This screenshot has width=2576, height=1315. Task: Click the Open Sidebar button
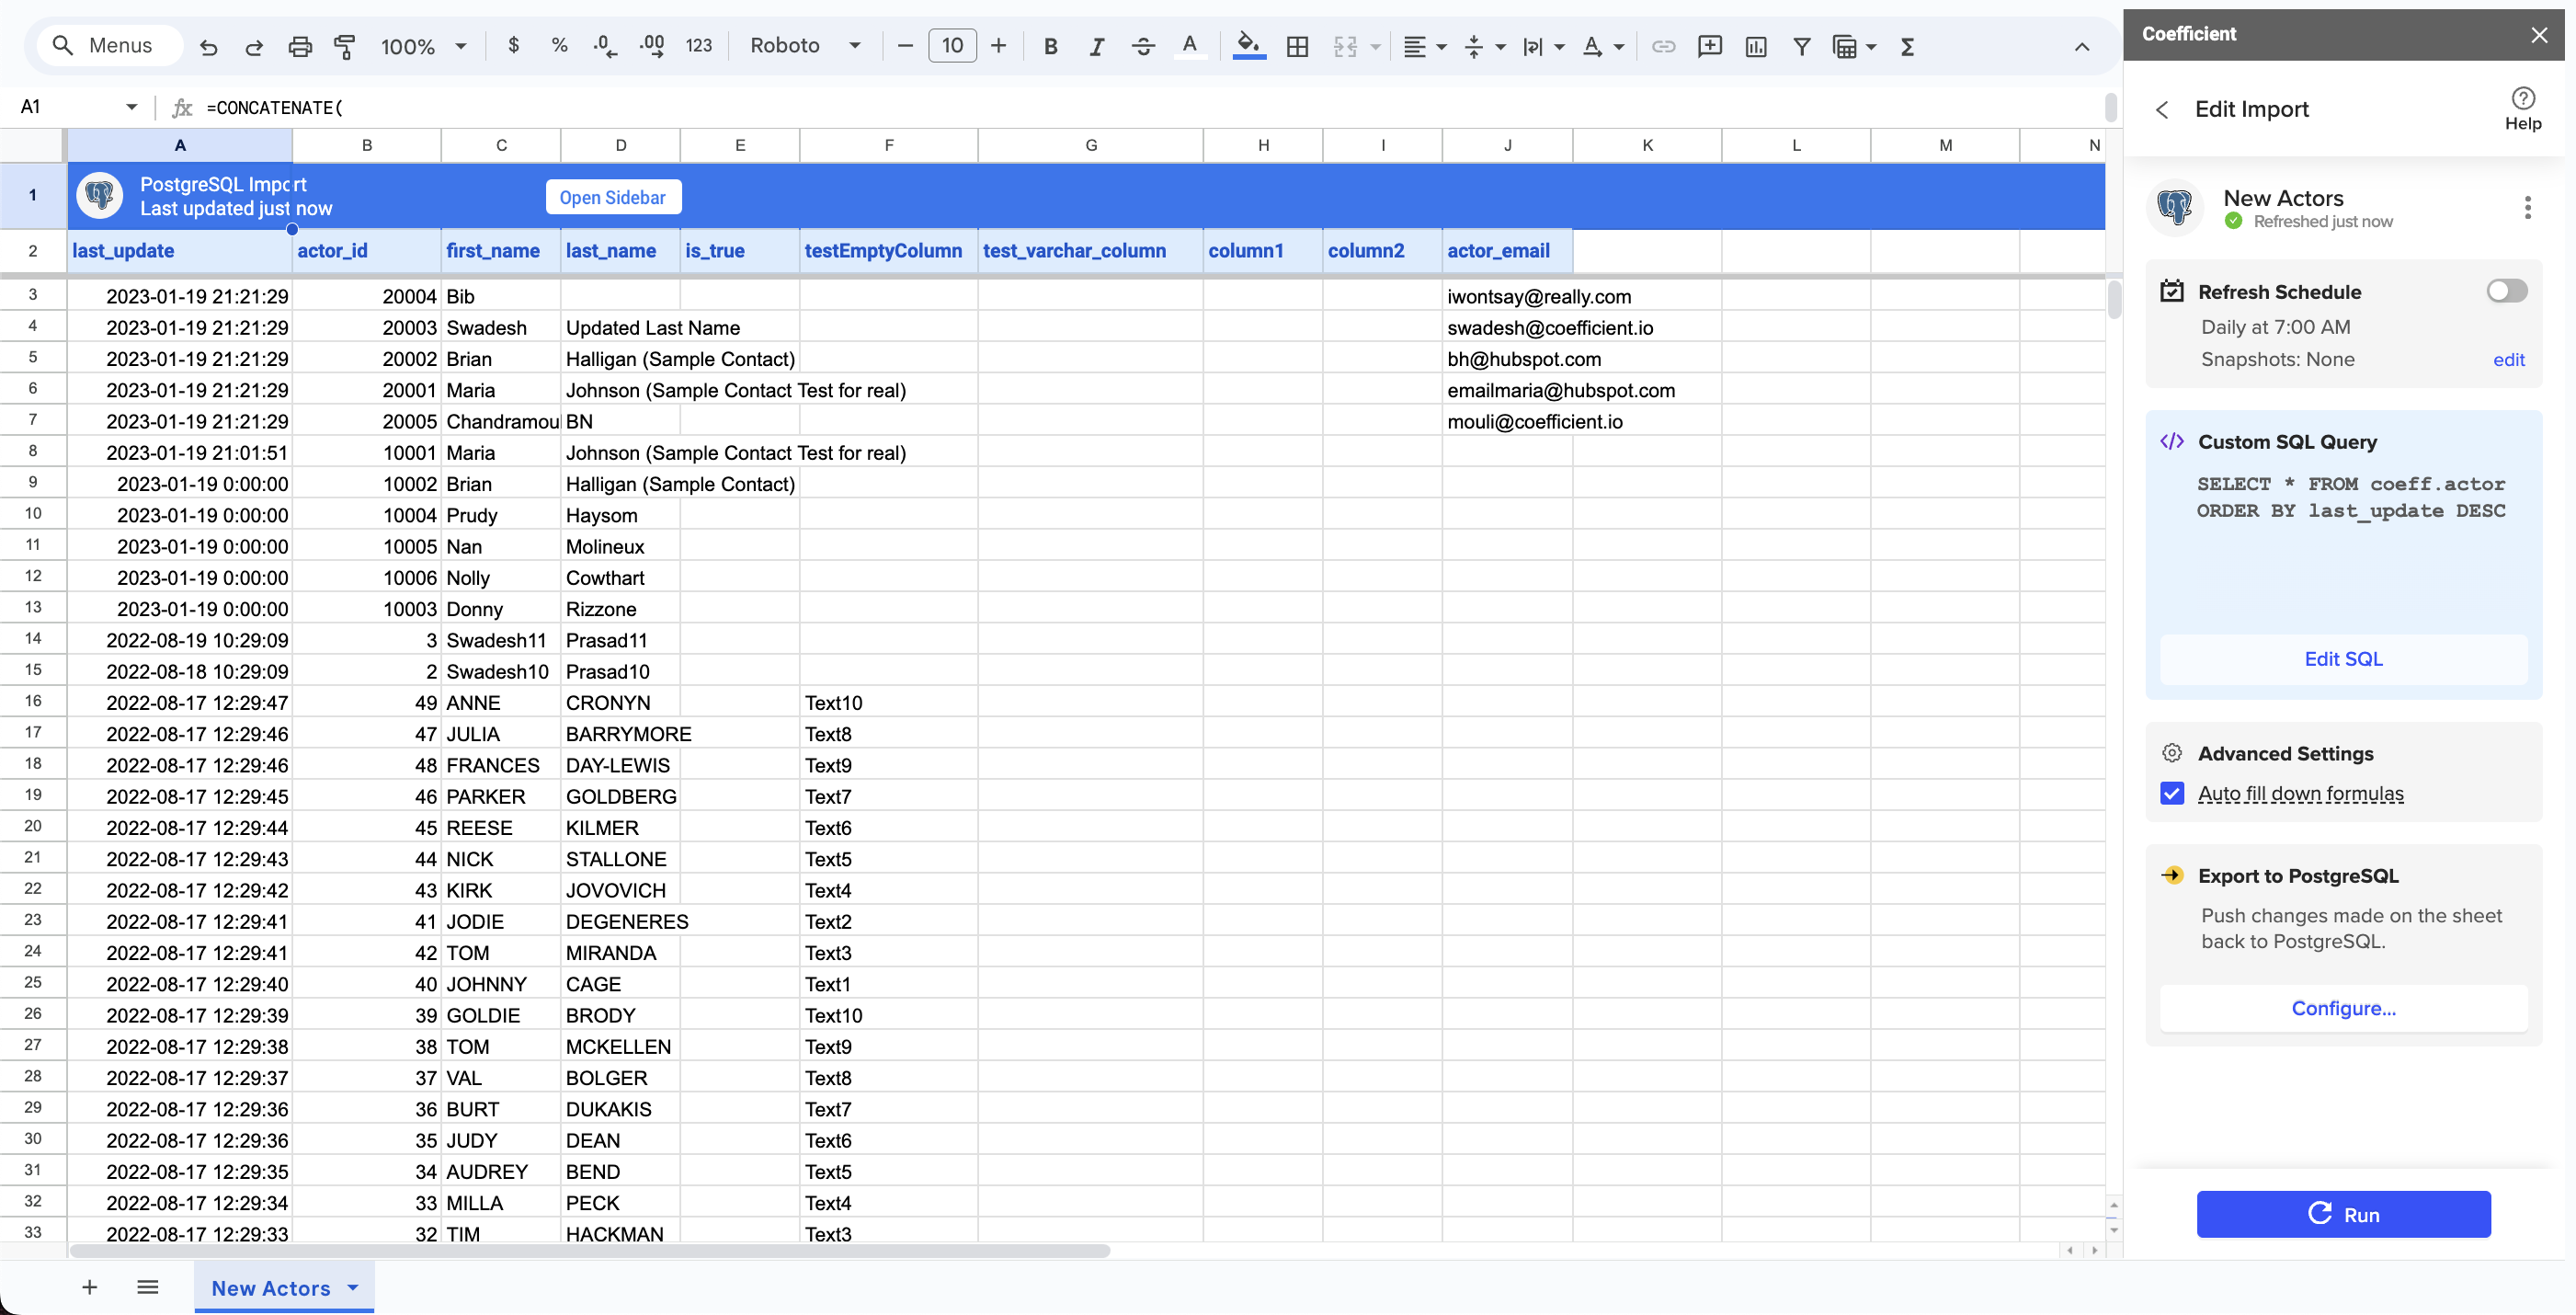[x=613, y=197]
